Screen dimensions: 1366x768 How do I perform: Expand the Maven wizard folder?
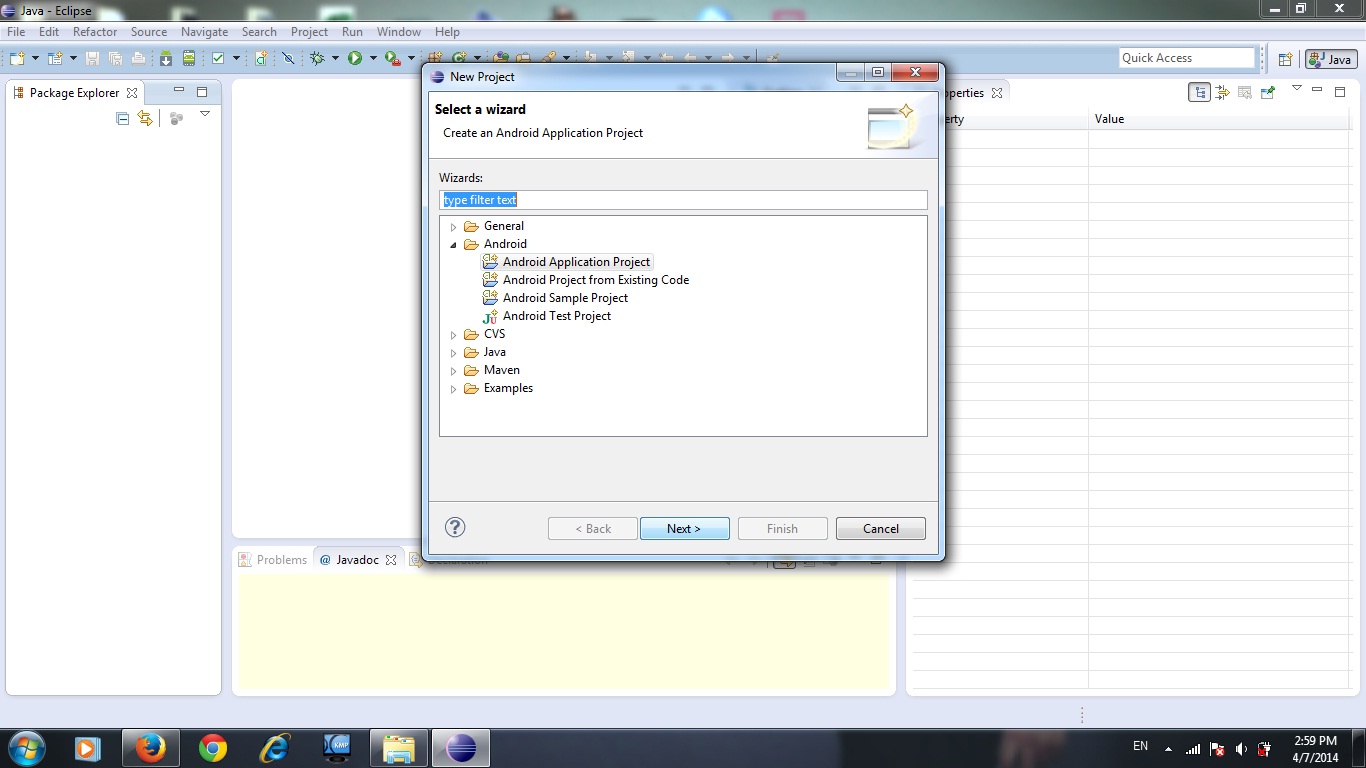pos(453,371)
